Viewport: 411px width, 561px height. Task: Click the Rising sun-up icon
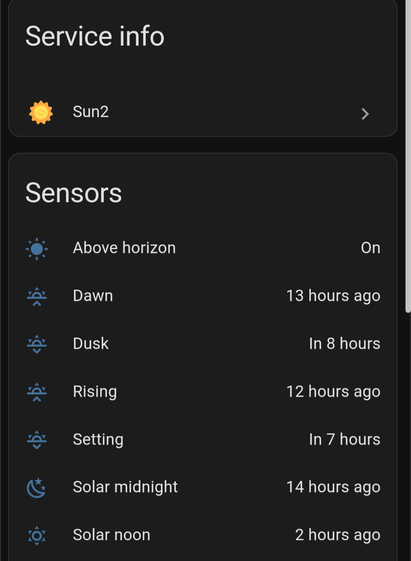(x=37, y=392)
